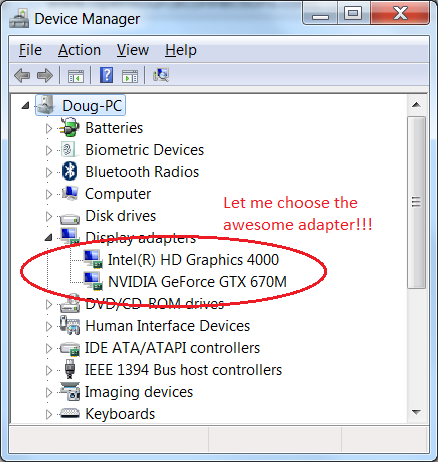Screen dimensions: 438x462
Task: Open the File menu
Action: [30, 50]
